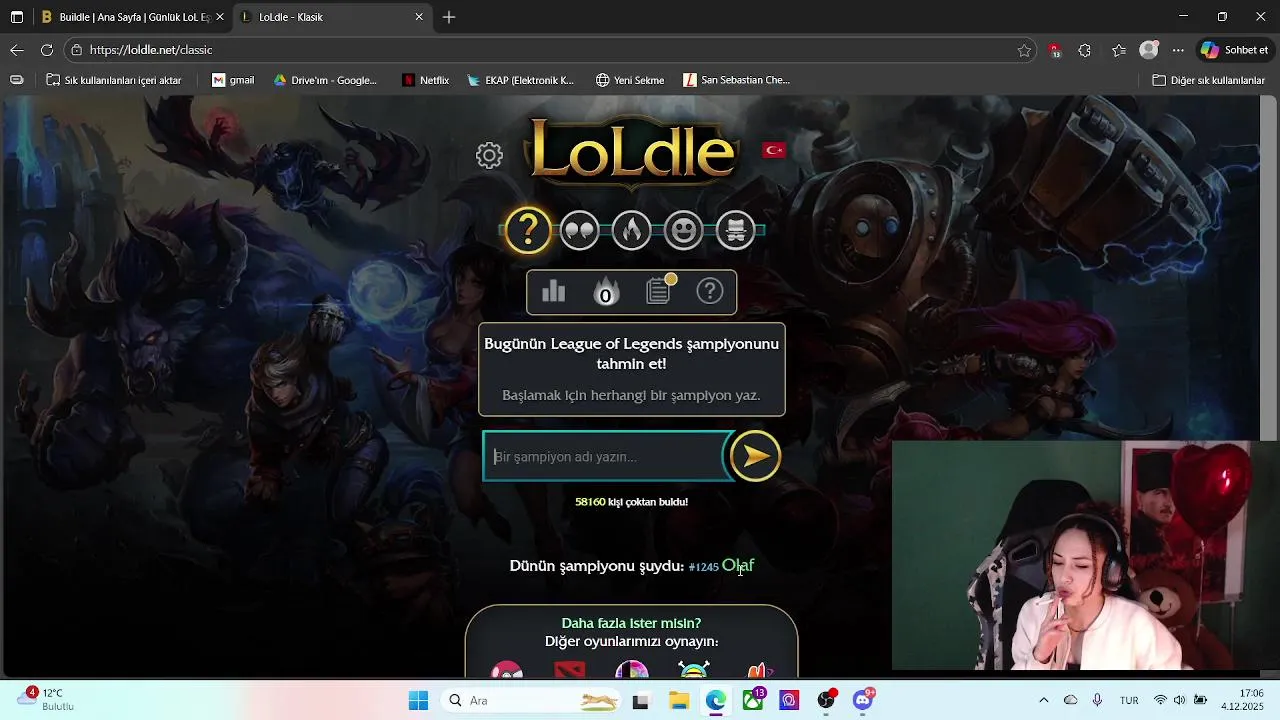The image size is (1280, 720).
Task: Open the Pokéball game icon
Action: (x=507, y=670)
